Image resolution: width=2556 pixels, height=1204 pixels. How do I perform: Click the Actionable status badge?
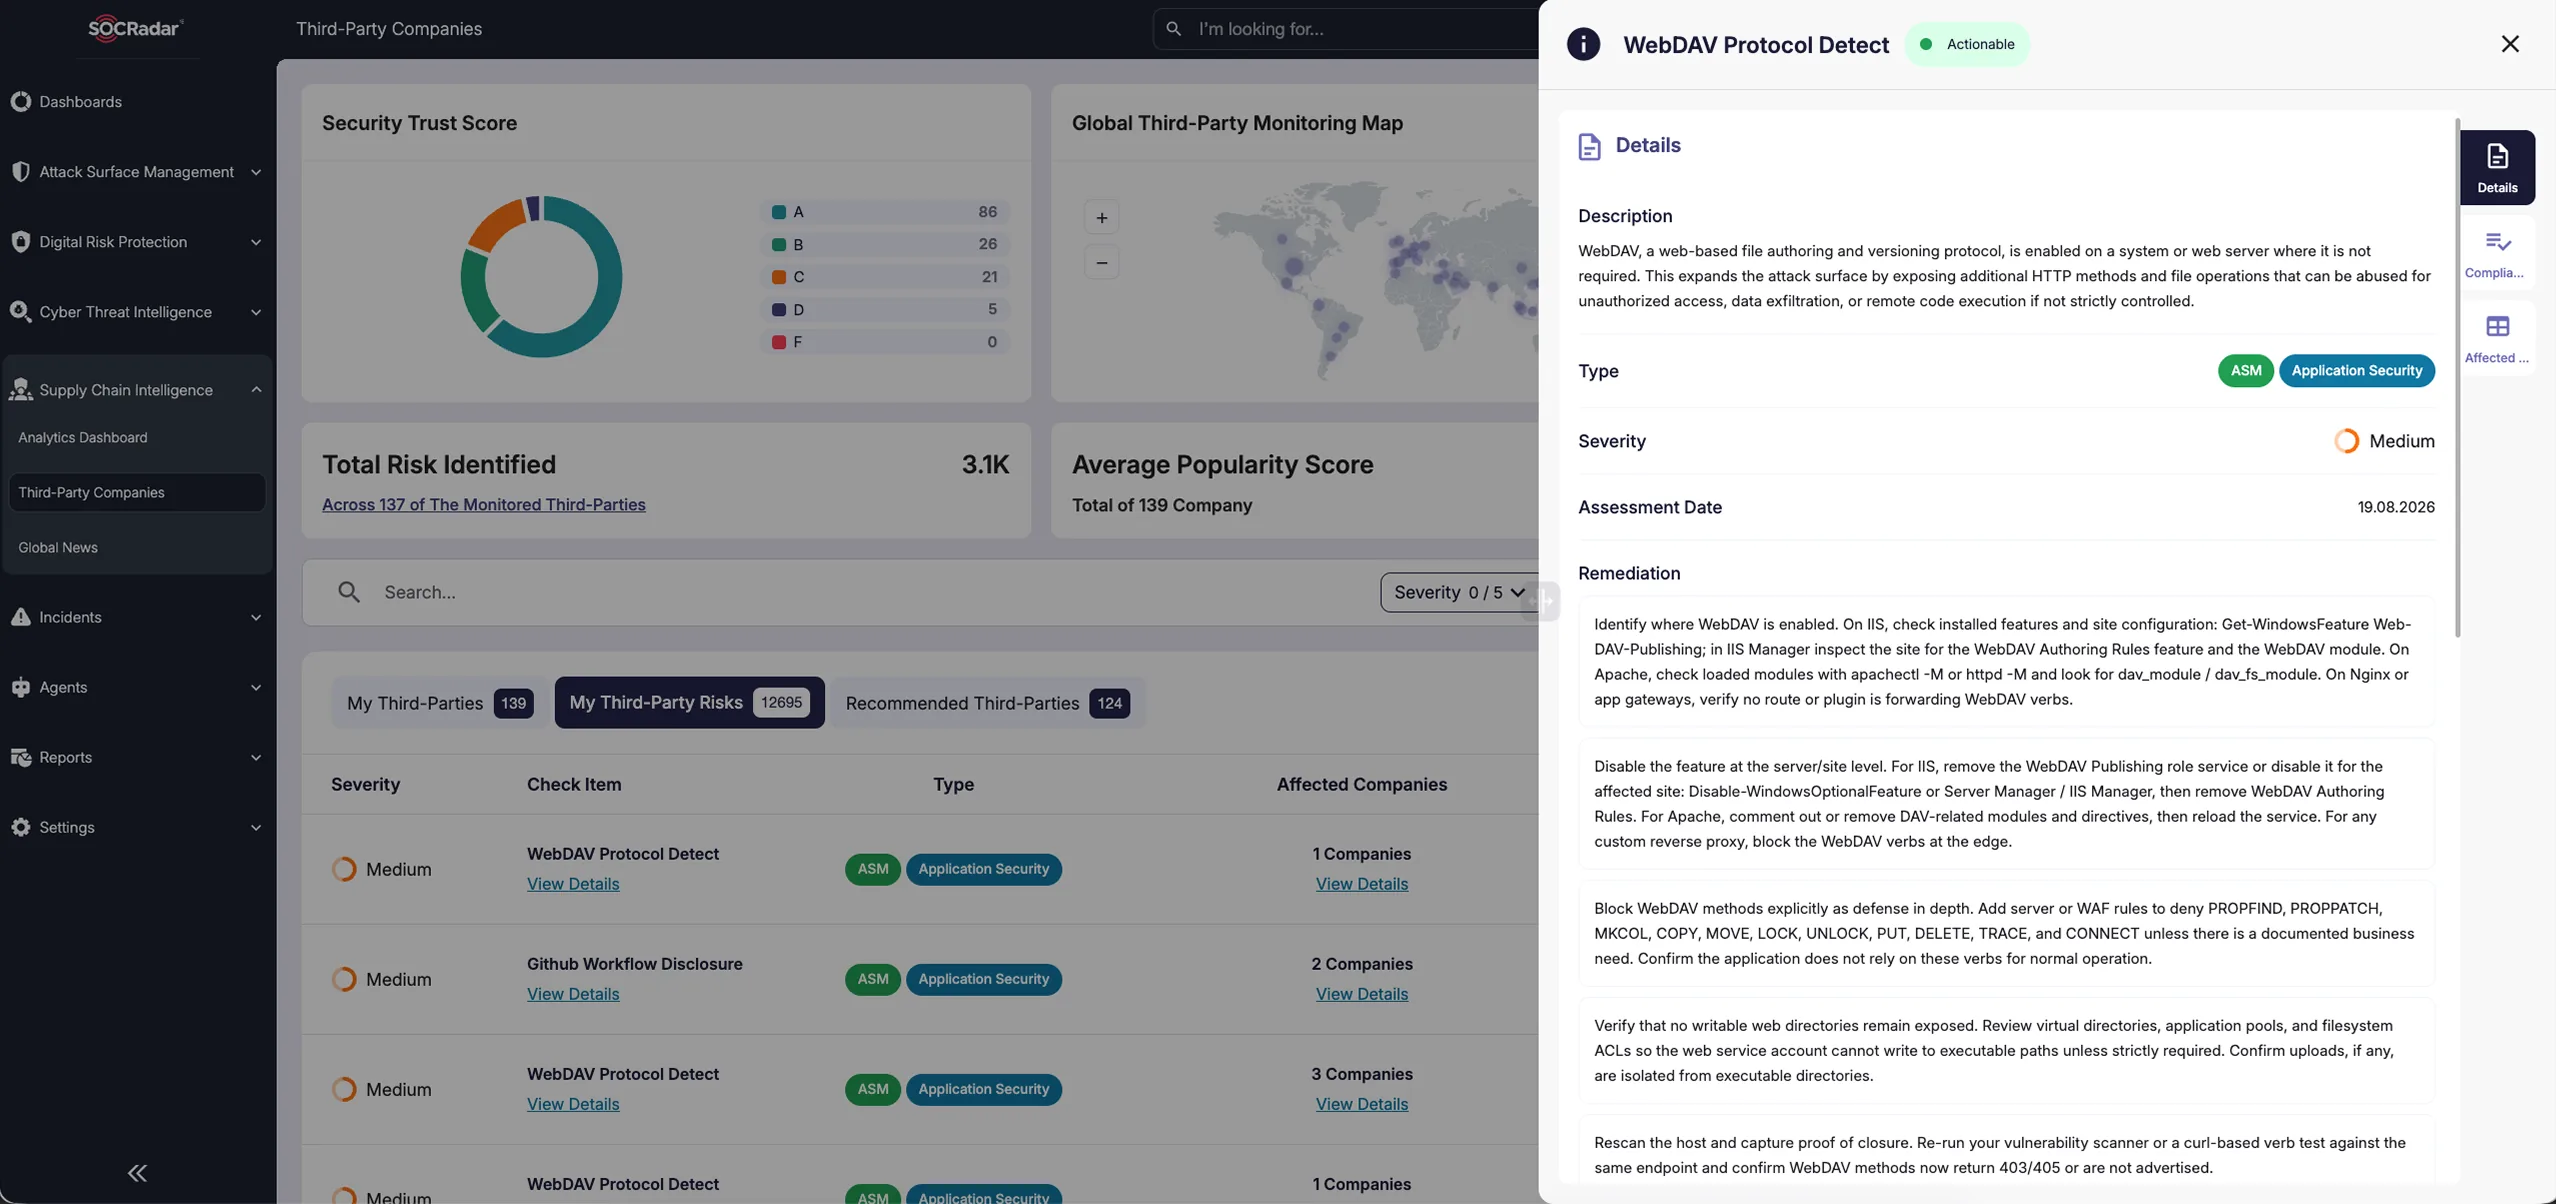1966,44
